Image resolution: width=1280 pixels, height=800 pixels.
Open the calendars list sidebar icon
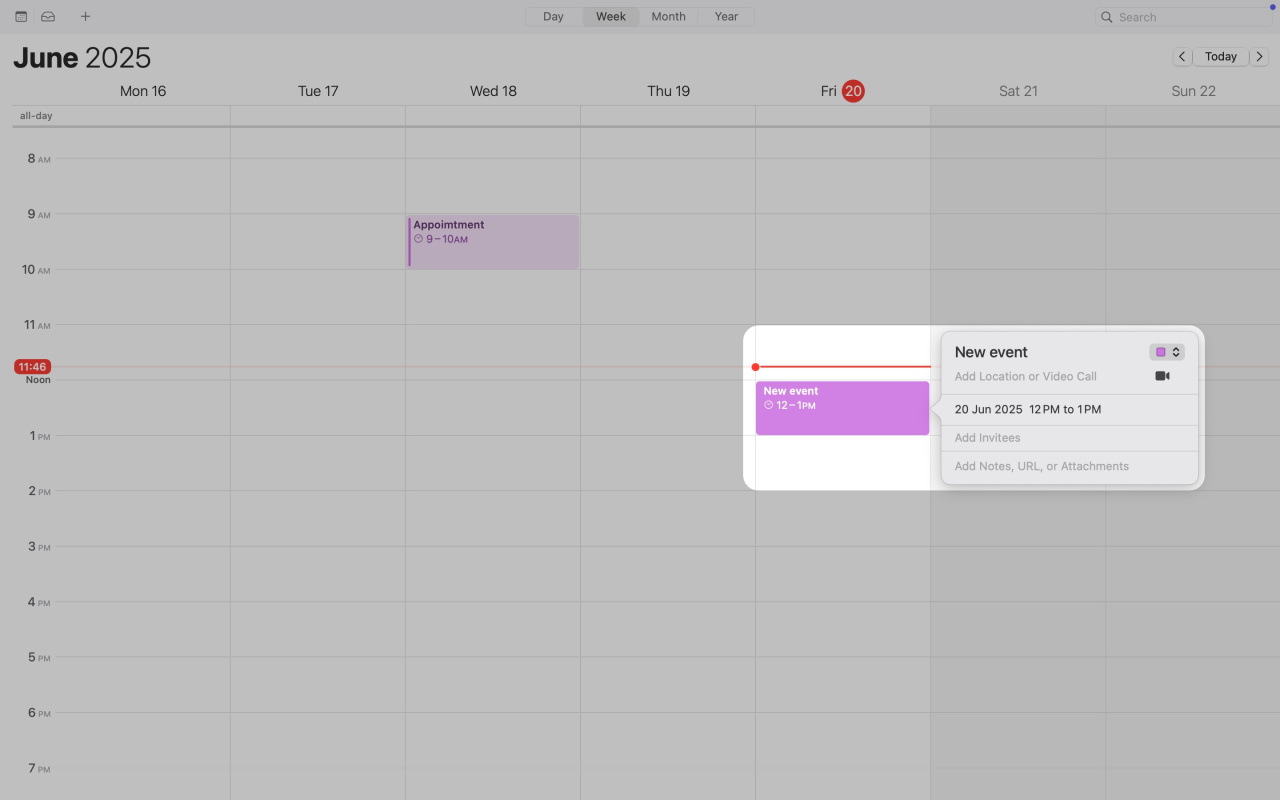[21, 17]
